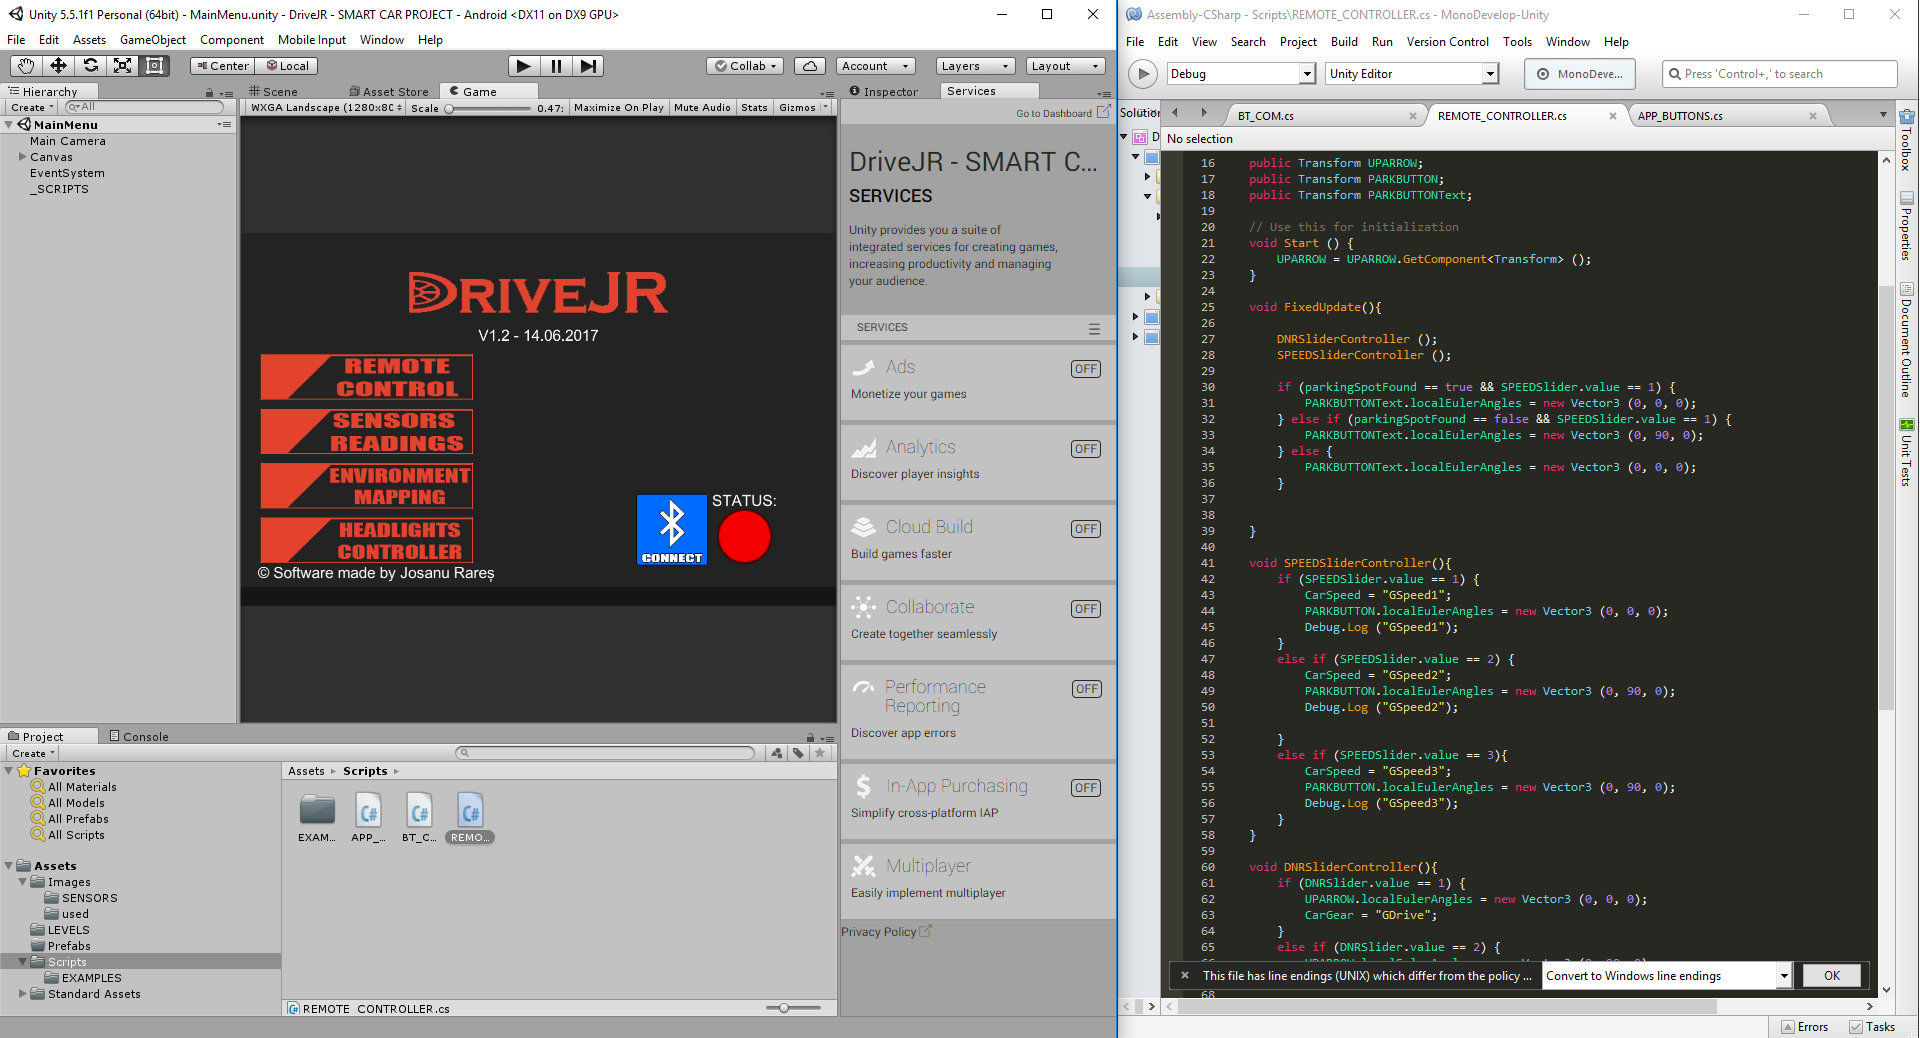
Task: Adjust the Project asset icon size slider
Action: tap(794, 1008)
